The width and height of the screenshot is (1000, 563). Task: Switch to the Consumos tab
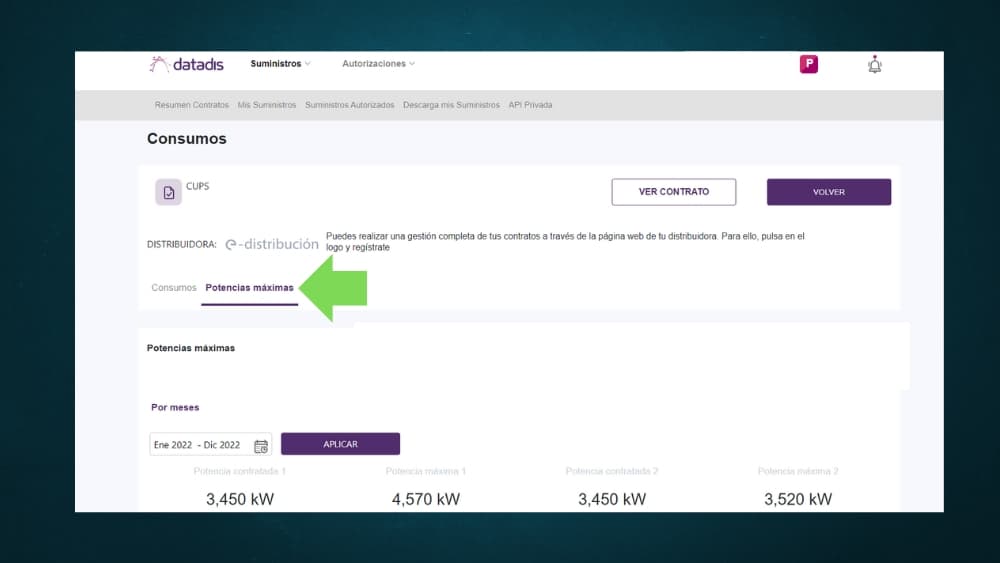tap(174, 288)
